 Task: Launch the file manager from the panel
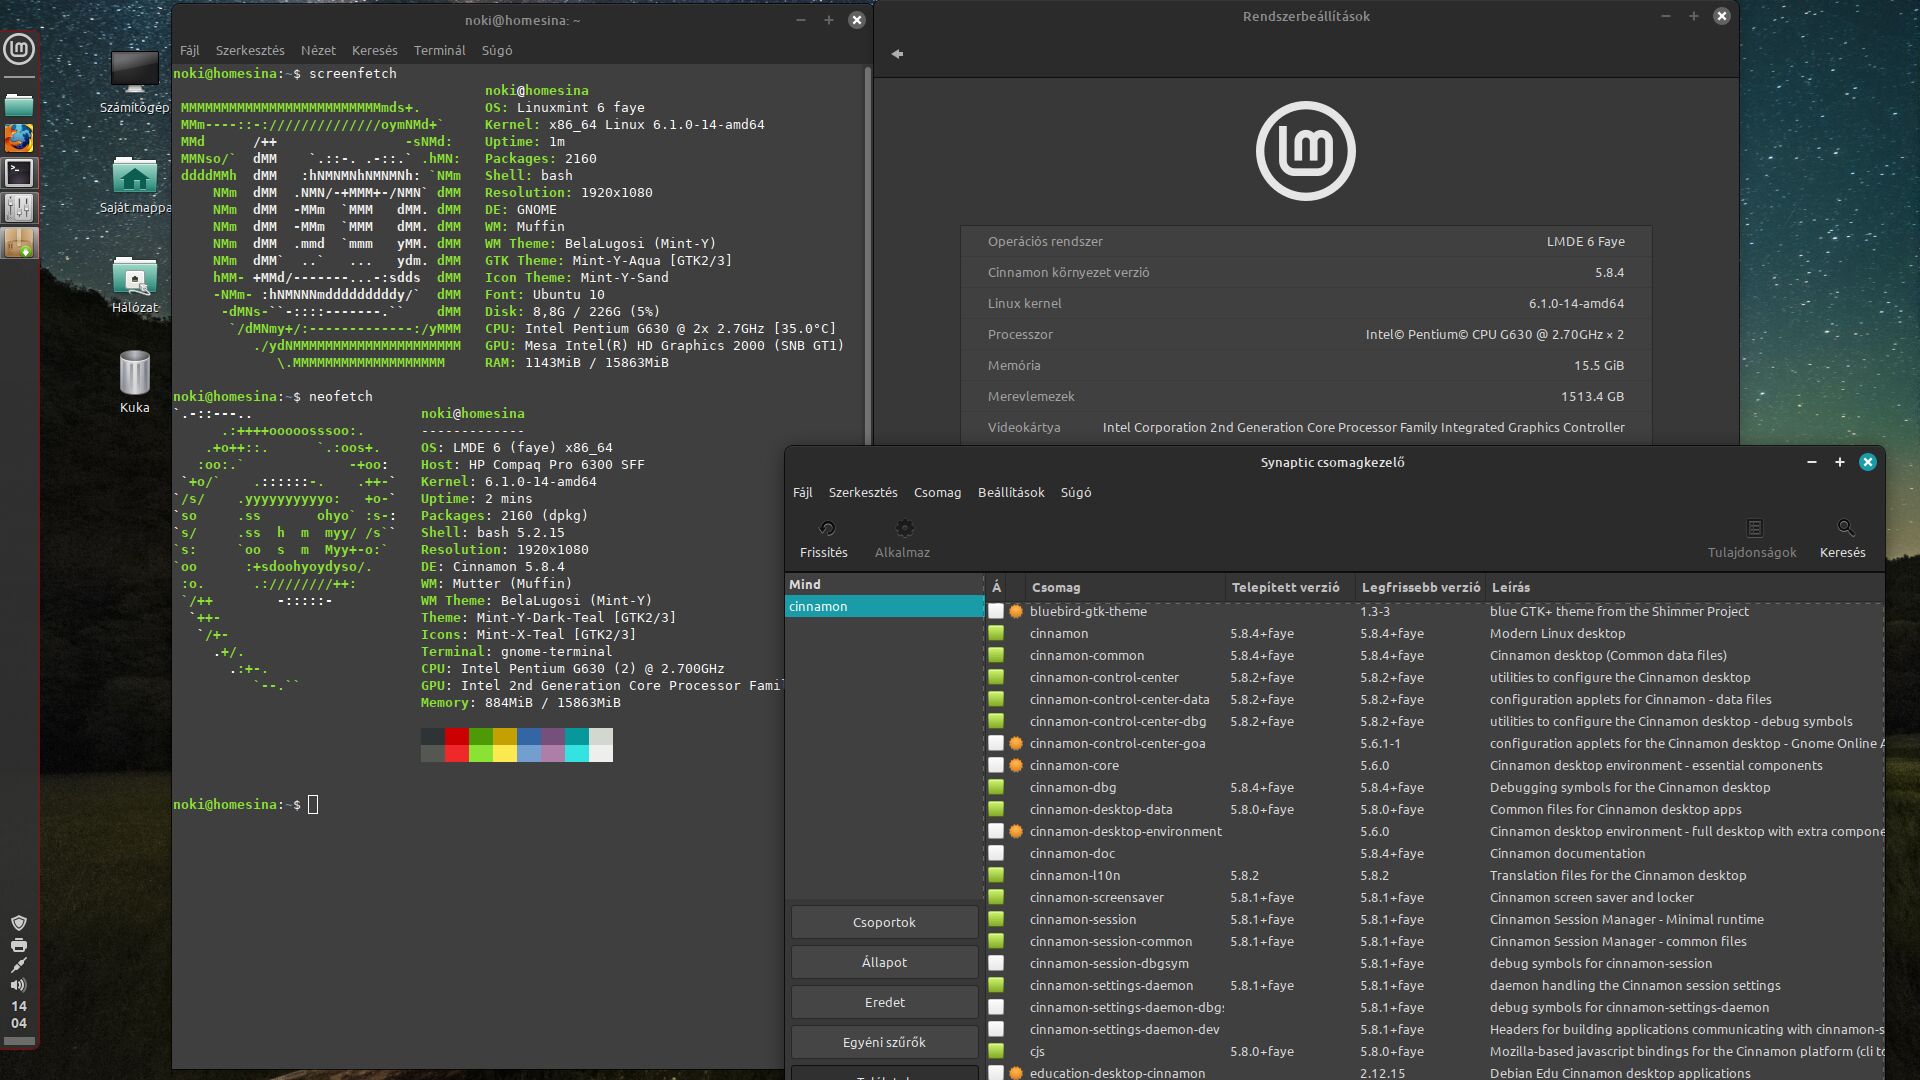(19, 105)
